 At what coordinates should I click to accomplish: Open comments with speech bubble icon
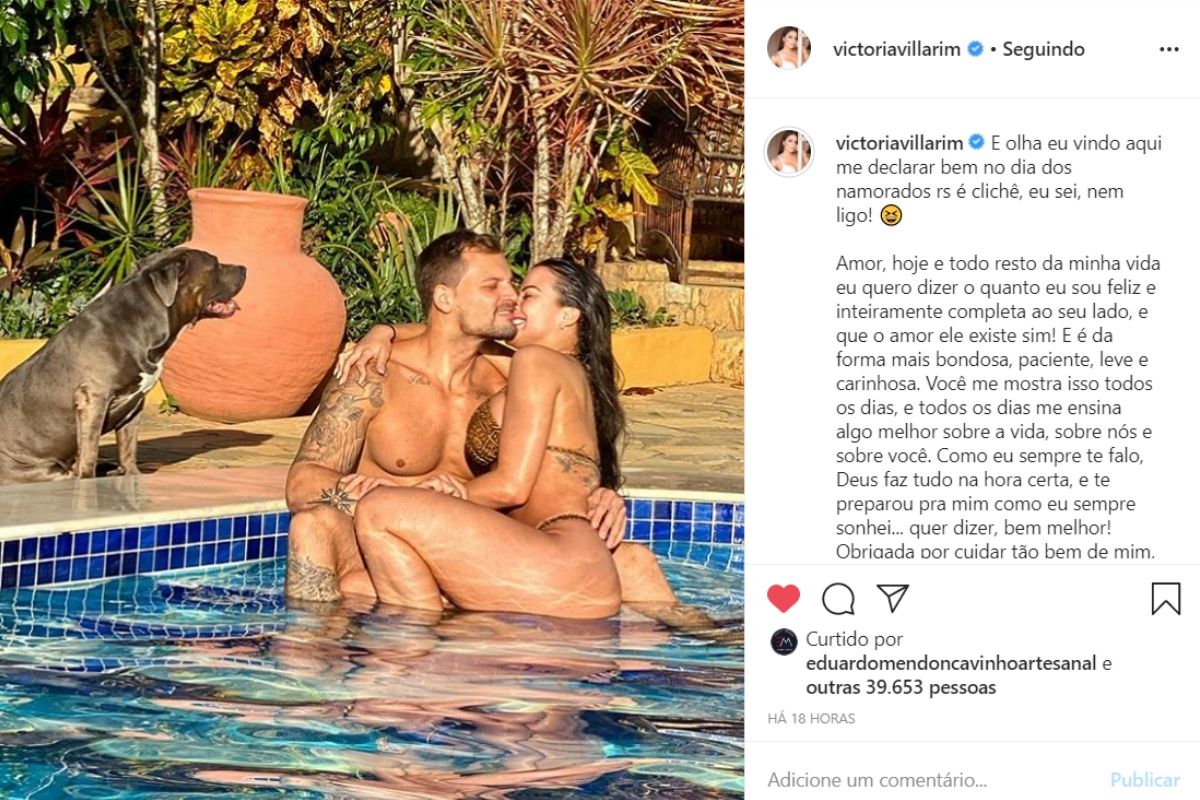pos(838,598)
